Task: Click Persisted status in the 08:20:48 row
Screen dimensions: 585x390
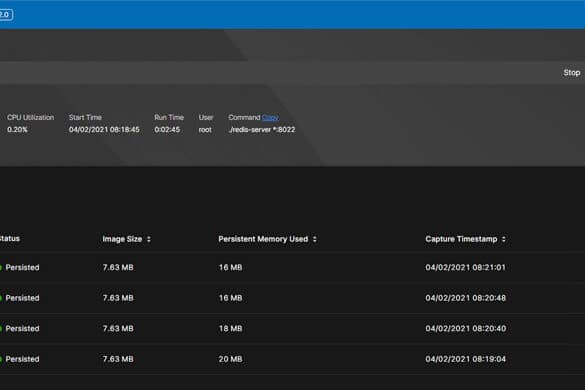Action: (x=22, y=298)
